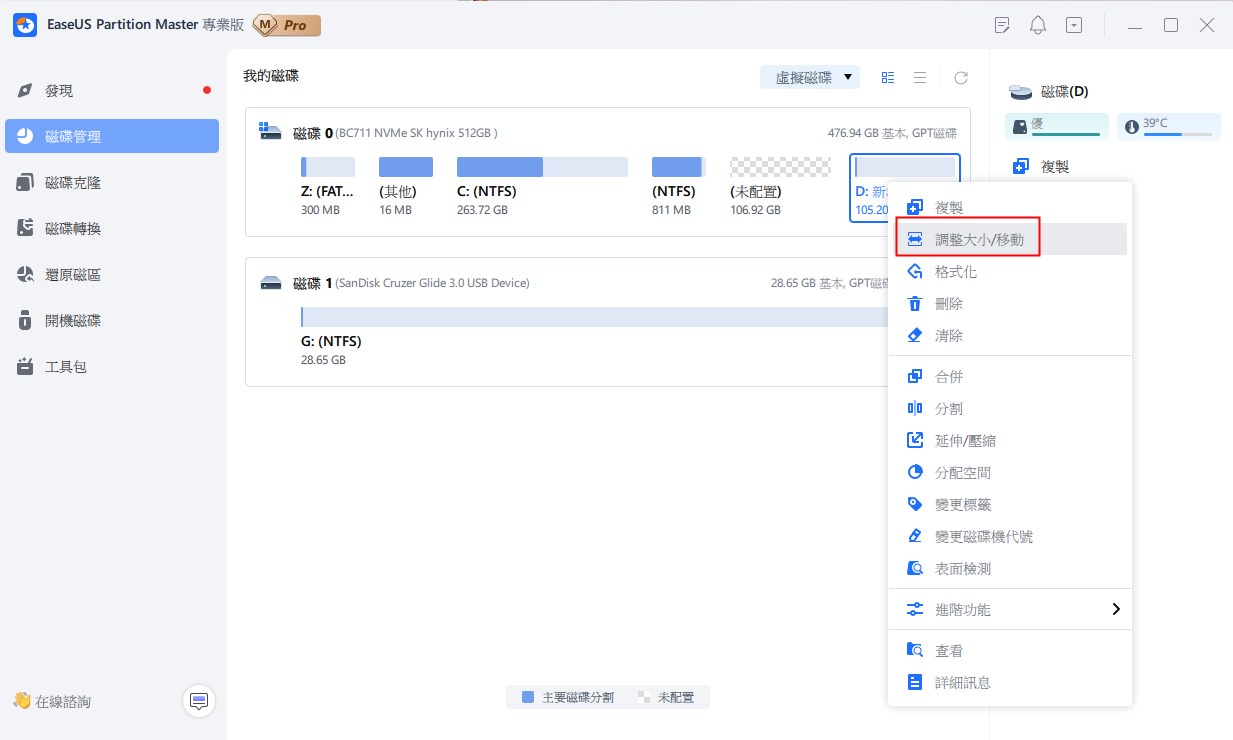Open 磁碟克隆 in the sidebar
Viewport: 1233px width, 740px height.
click(x=73, y=183)
